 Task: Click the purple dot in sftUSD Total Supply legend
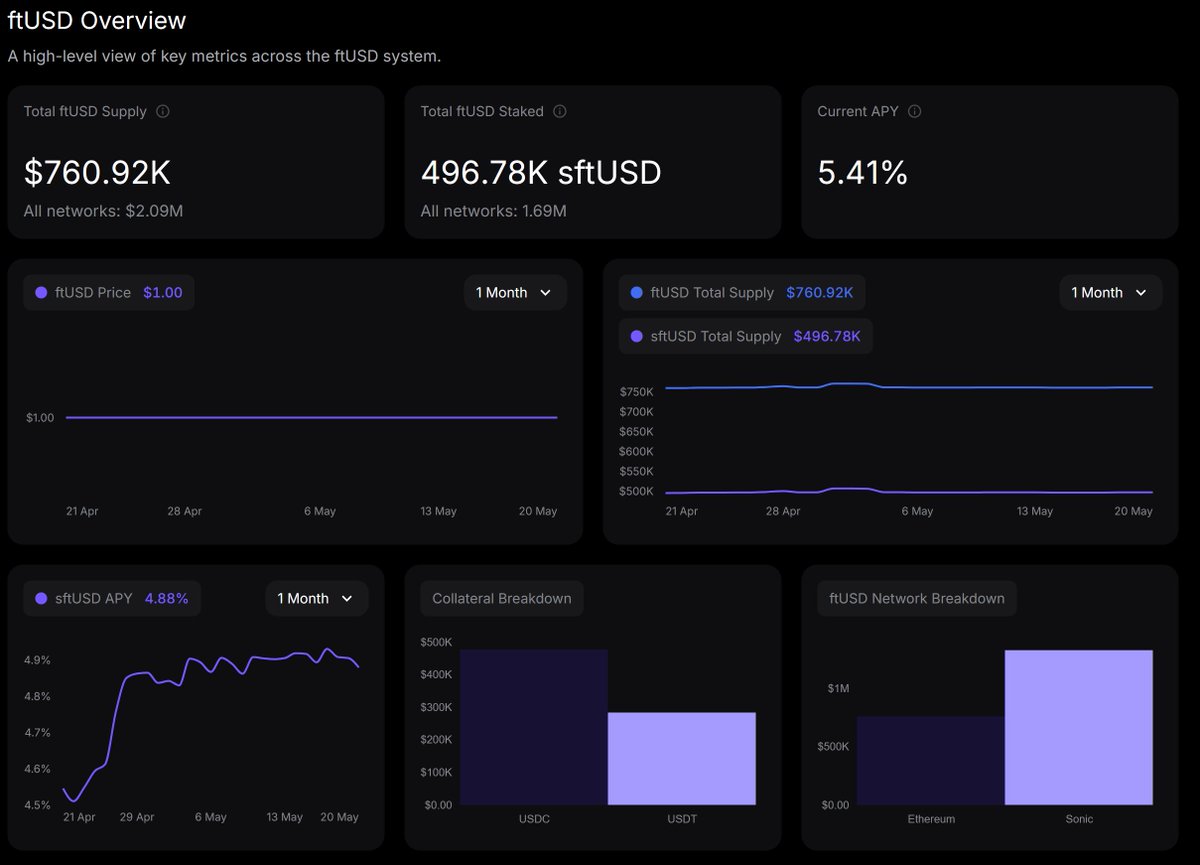(637, 337)
